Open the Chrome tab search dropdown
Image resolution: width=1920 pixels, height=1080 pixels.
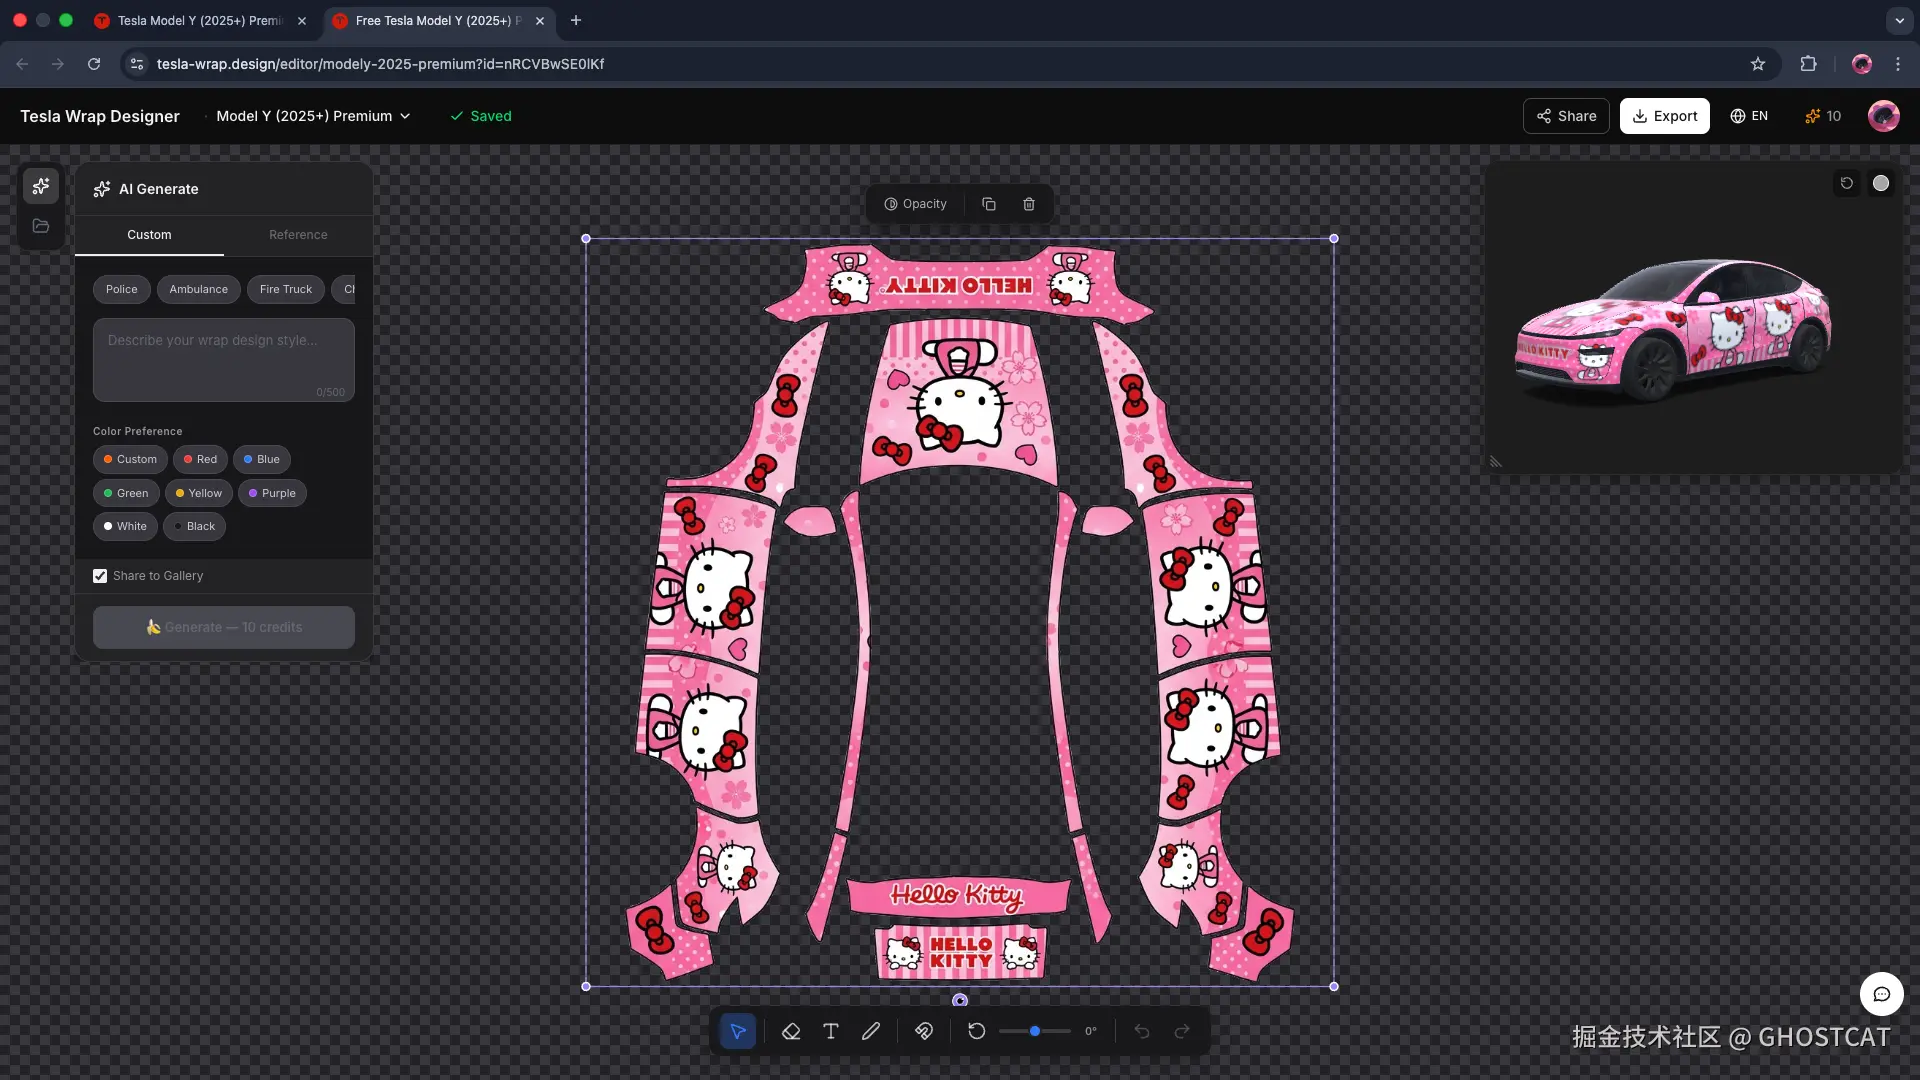pyautogui.click(x=1899, y=20)
